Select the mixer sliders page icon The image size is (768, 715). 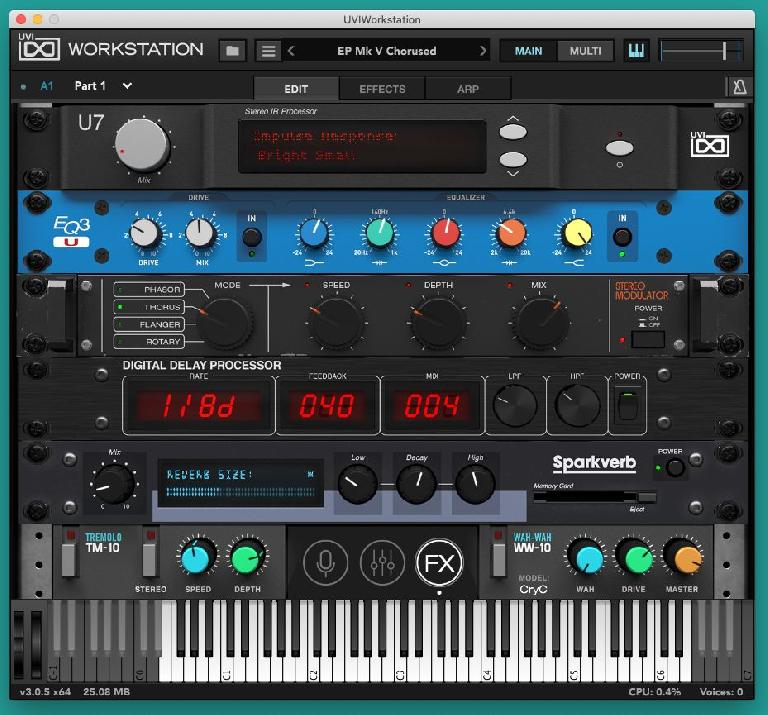coord(383,562)
